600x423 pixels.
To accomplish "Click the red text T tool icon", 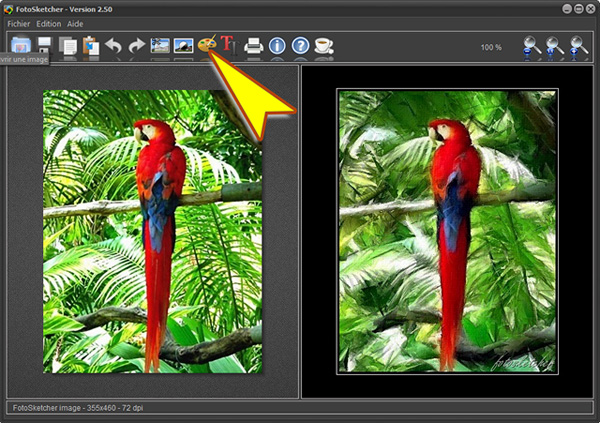I will tap(229, 45).
